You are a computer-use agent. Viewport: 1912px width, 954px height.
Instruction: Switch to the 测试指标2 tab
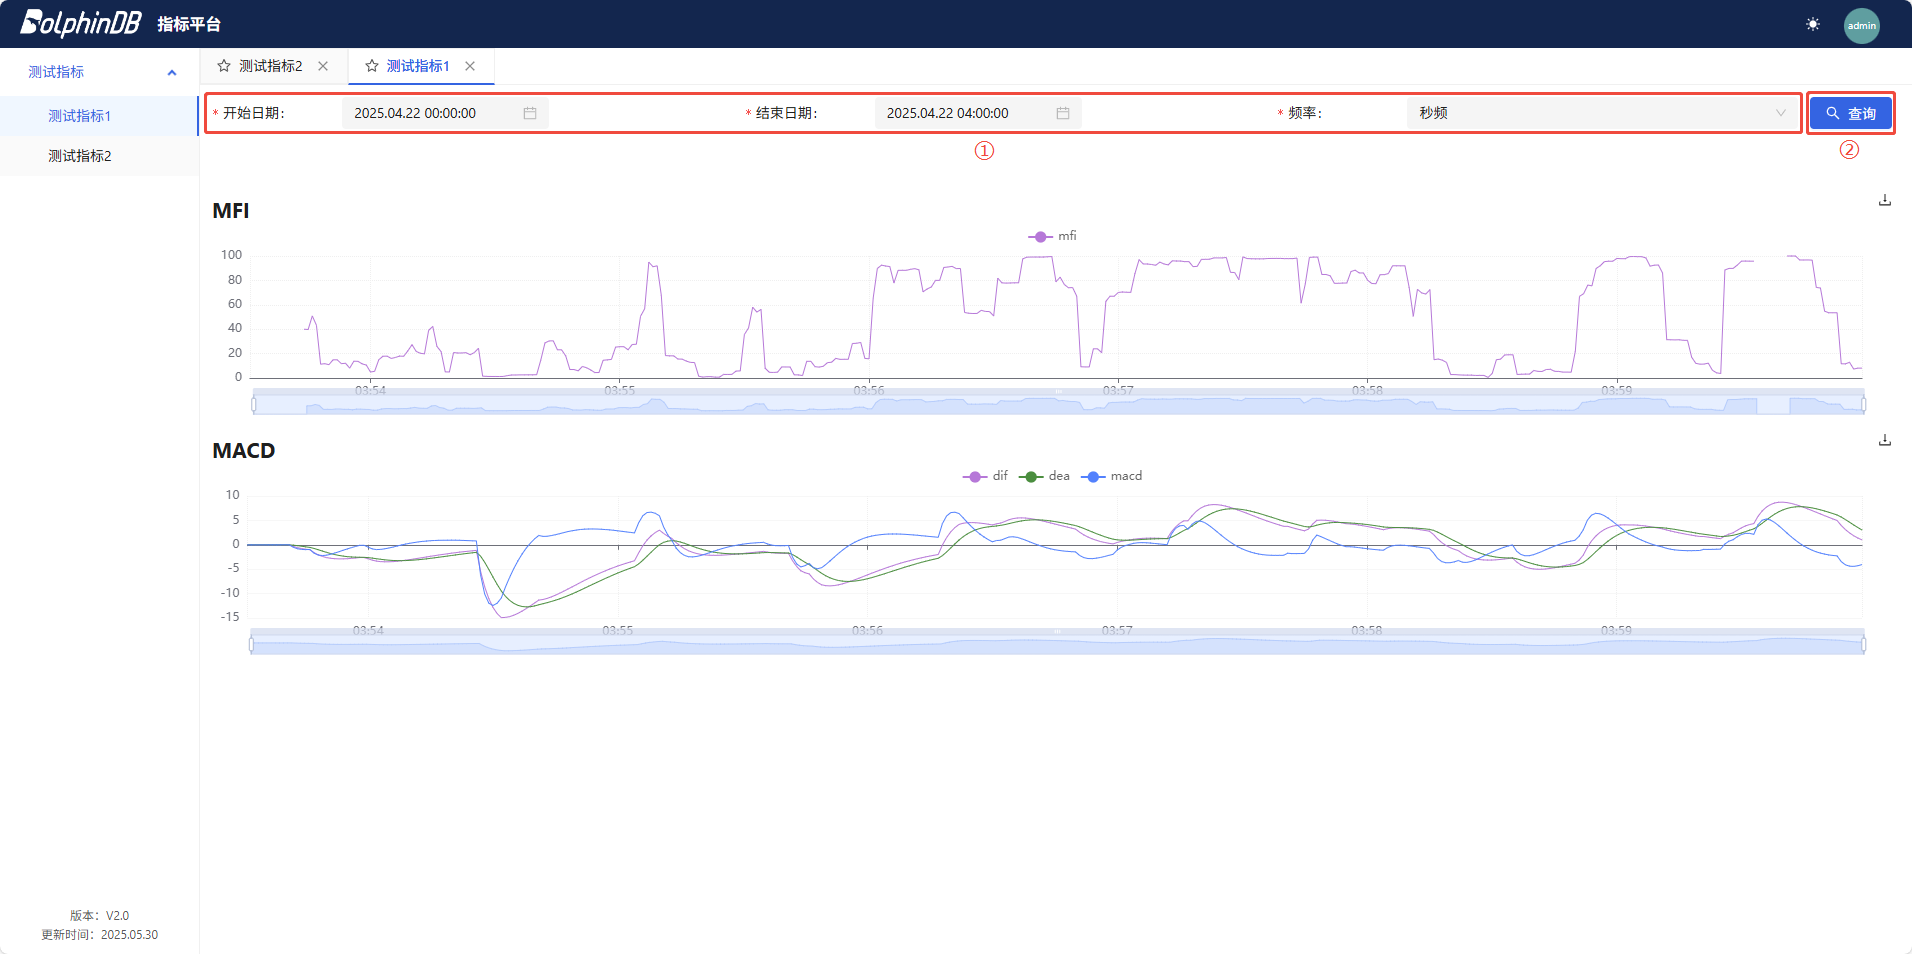tap(270, 66)
